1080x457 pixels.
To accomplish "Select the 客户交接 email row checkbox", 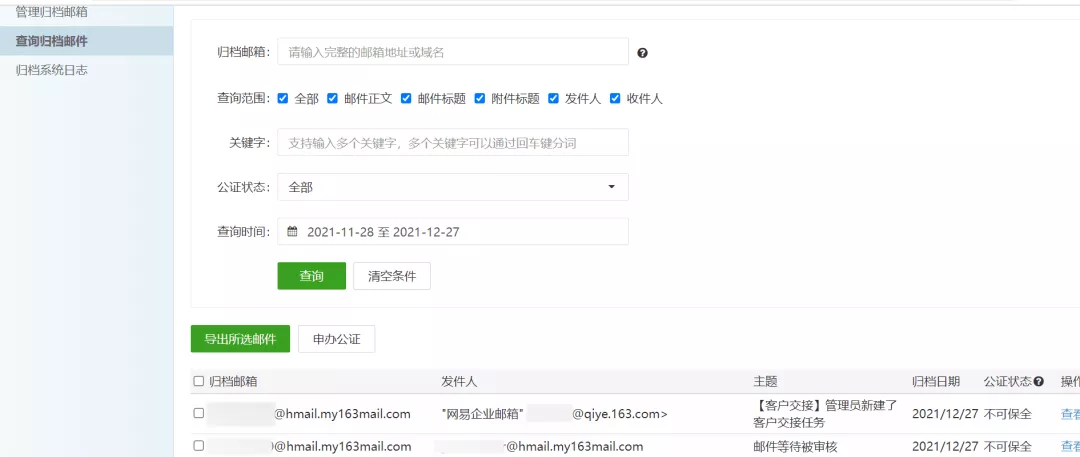I will [x=199, y=413].
